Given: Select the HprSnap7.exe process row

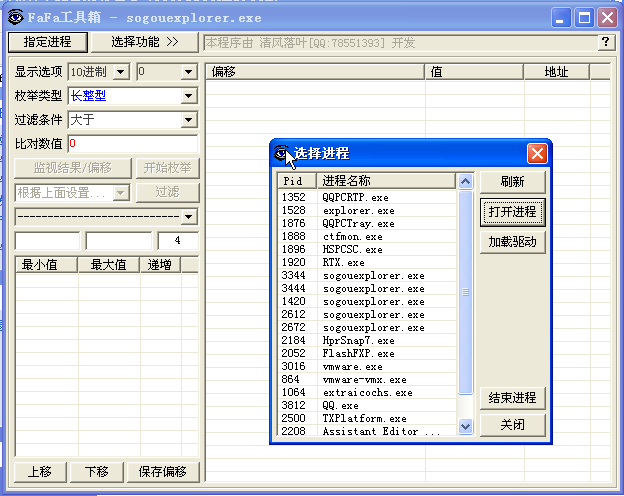Looking at the screenshot, I should coord(367,340).
